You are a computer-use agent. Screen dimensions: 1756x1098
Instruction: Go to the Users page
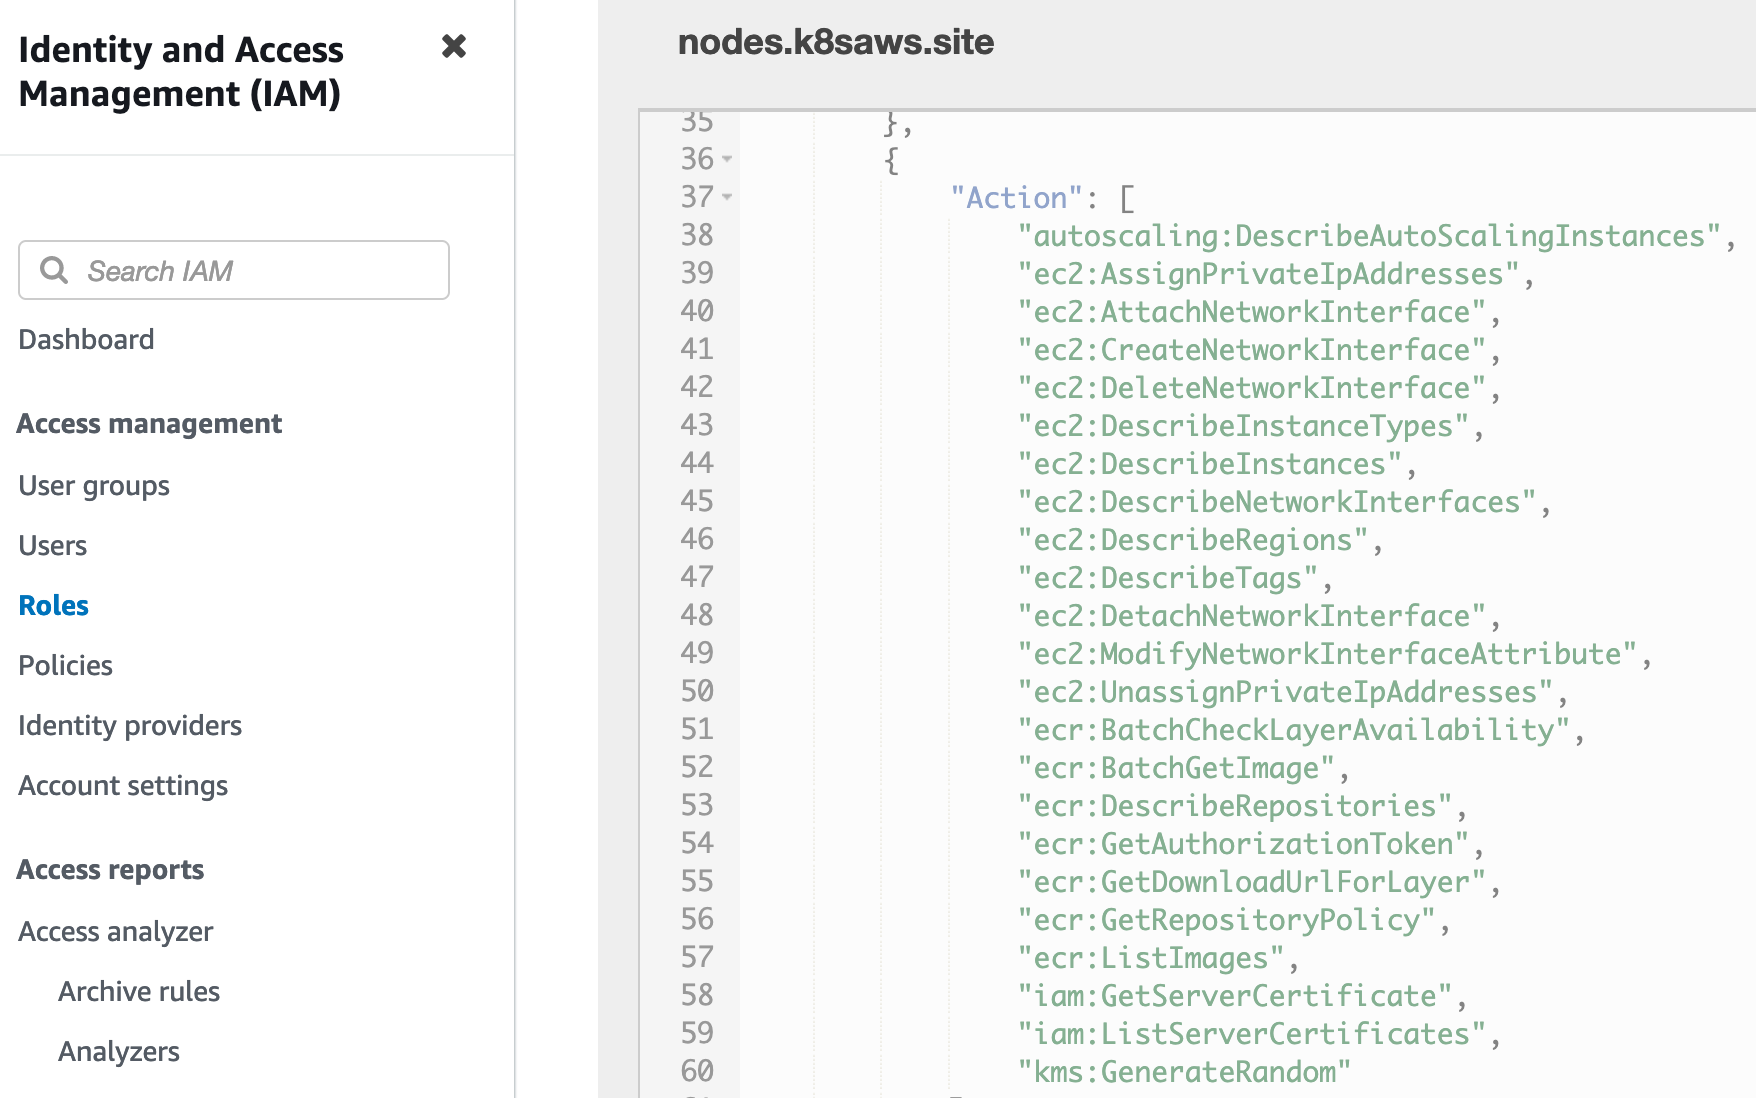point(53,546)
